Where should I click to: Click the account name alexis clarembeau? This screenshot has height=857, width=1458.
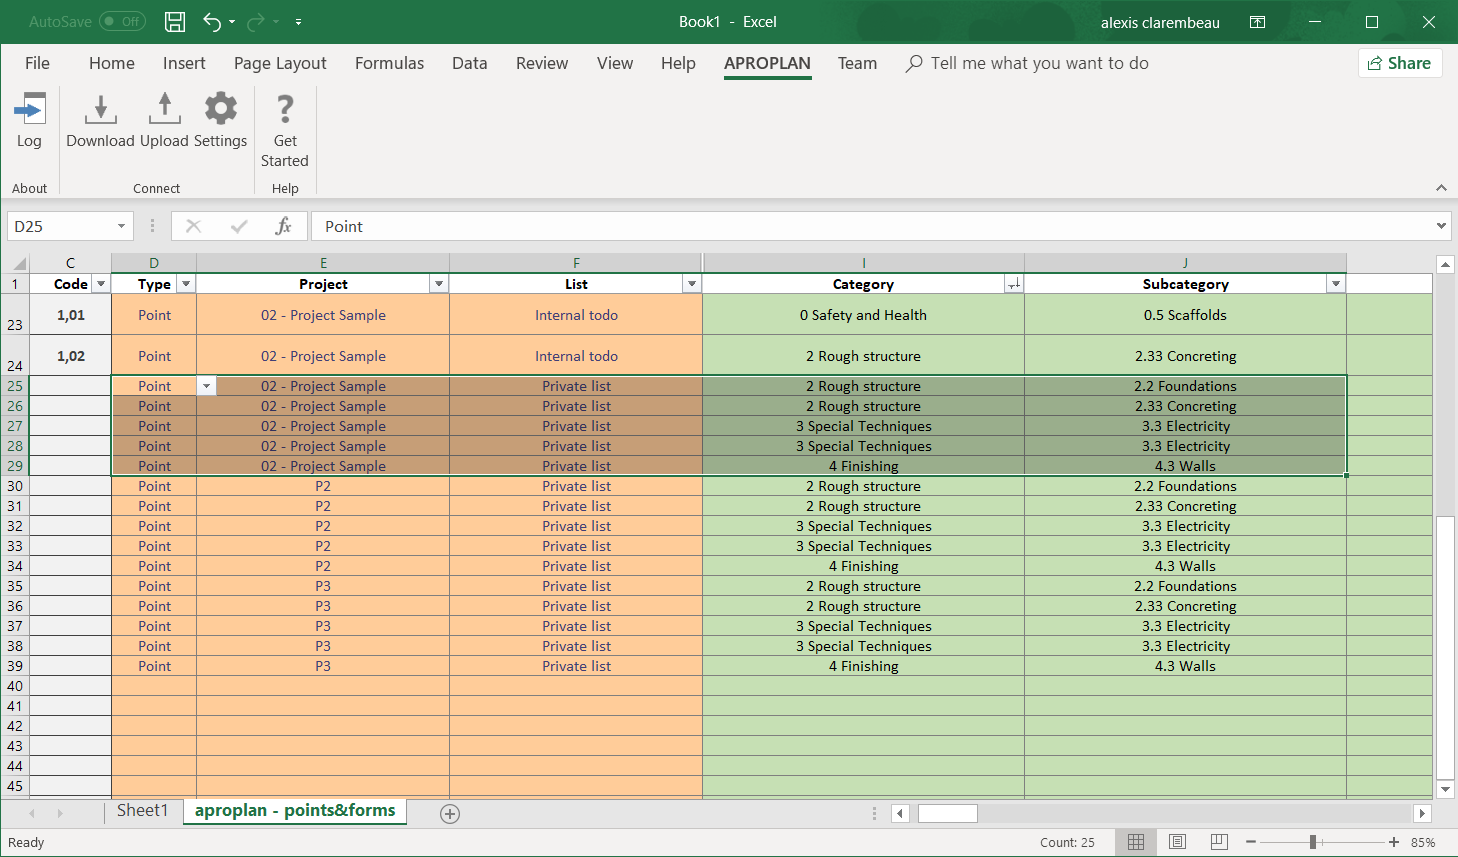1160,22
